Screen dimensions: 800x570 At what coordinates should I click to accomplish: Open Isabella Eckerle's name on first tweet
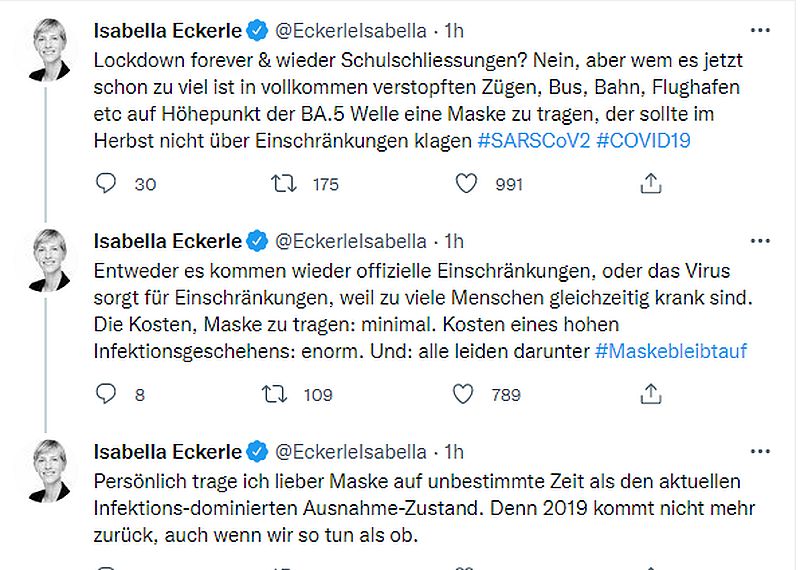pos(167,31)
